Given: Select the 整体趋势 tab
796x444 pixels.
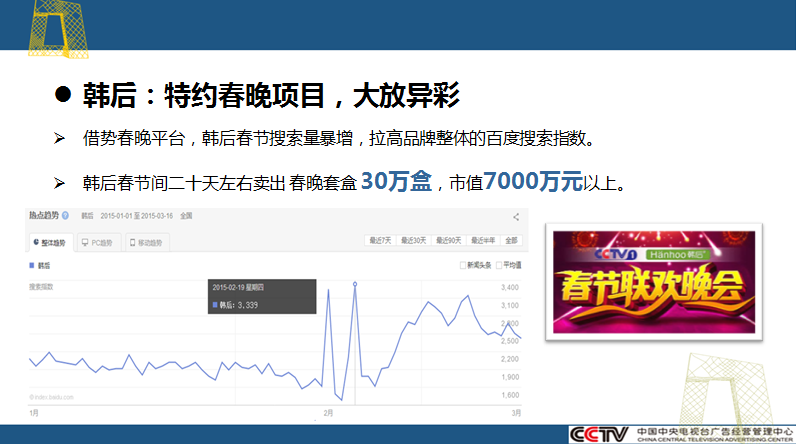Looking at the screenshot, I should [50, 243].
